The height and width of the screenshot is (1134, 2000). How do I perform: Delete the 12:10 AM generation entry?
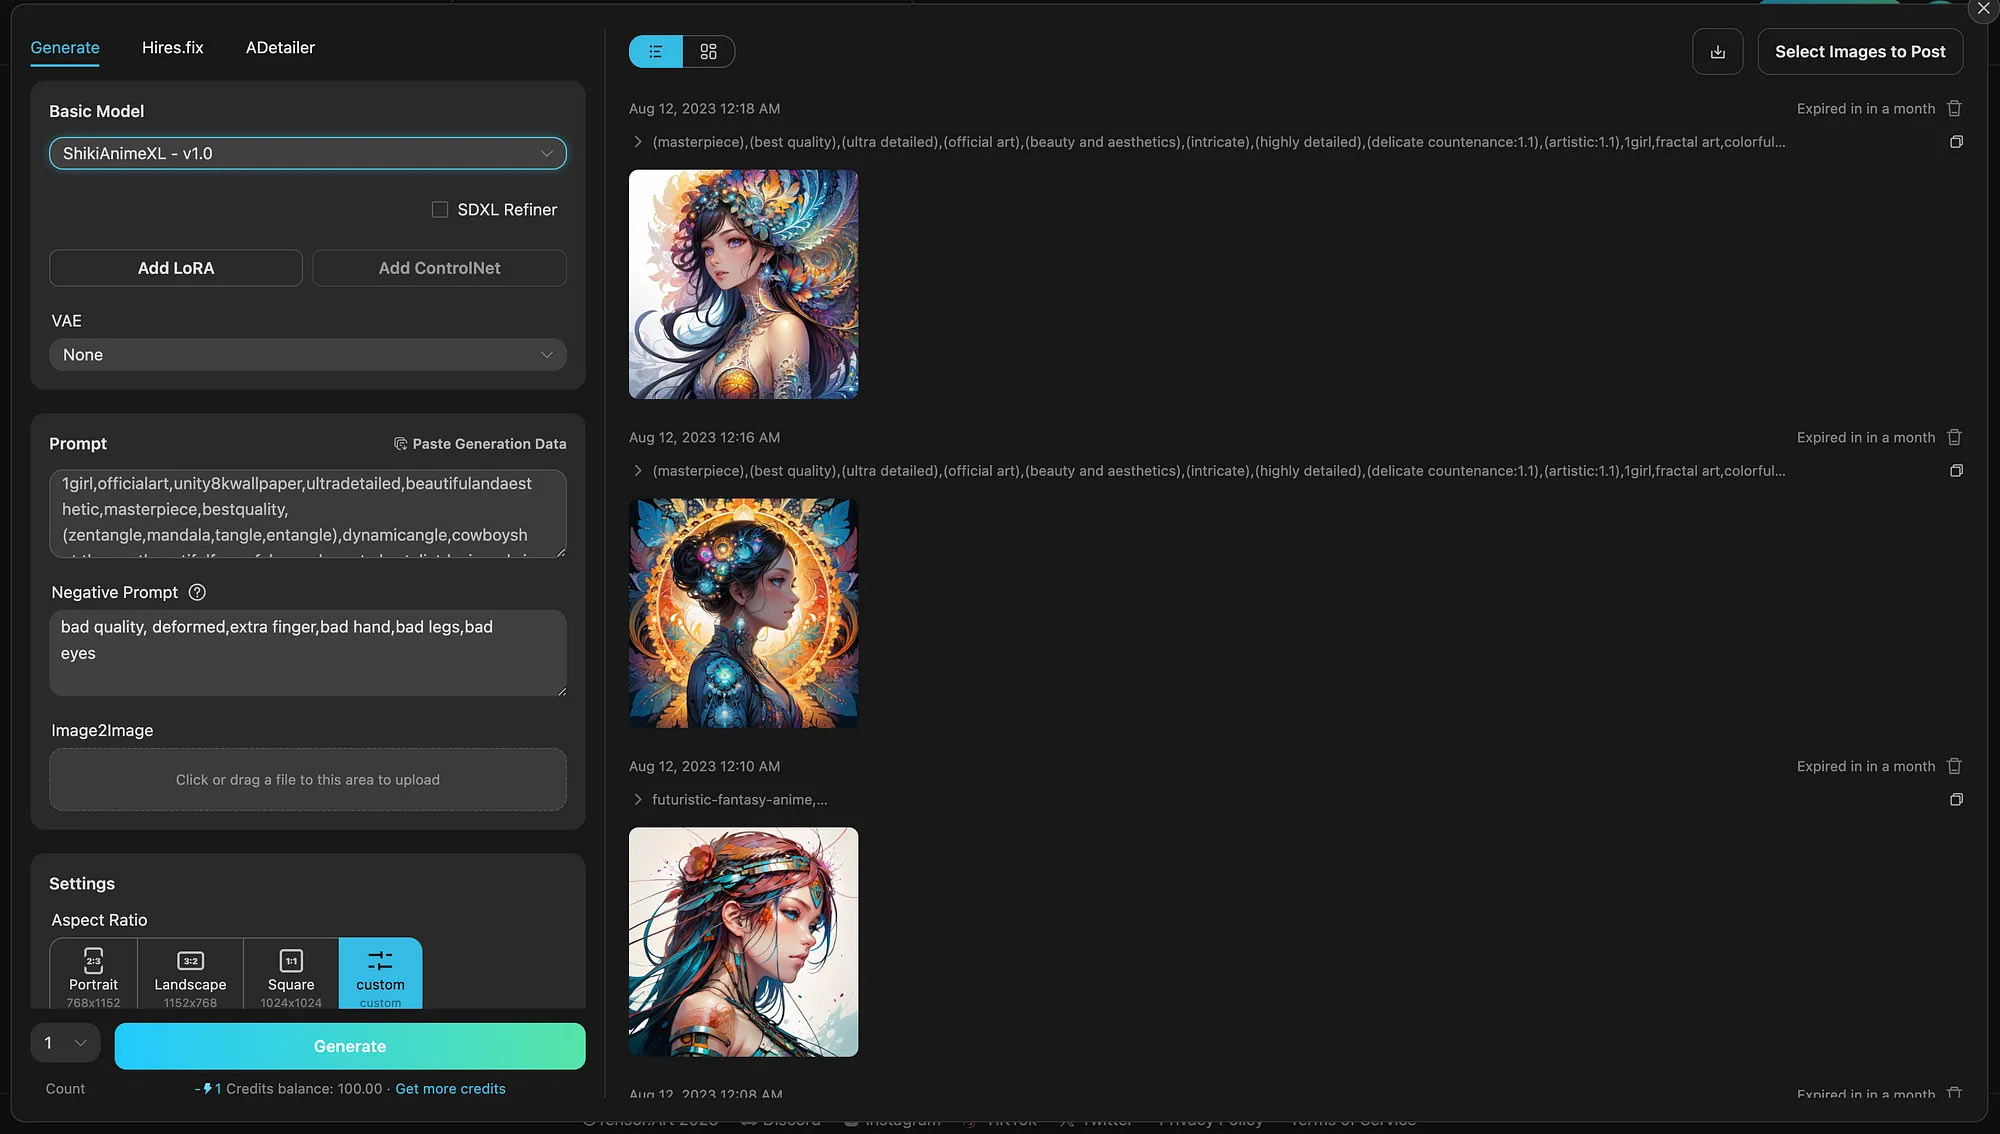pyautogui.click(x=1954, y=767)
